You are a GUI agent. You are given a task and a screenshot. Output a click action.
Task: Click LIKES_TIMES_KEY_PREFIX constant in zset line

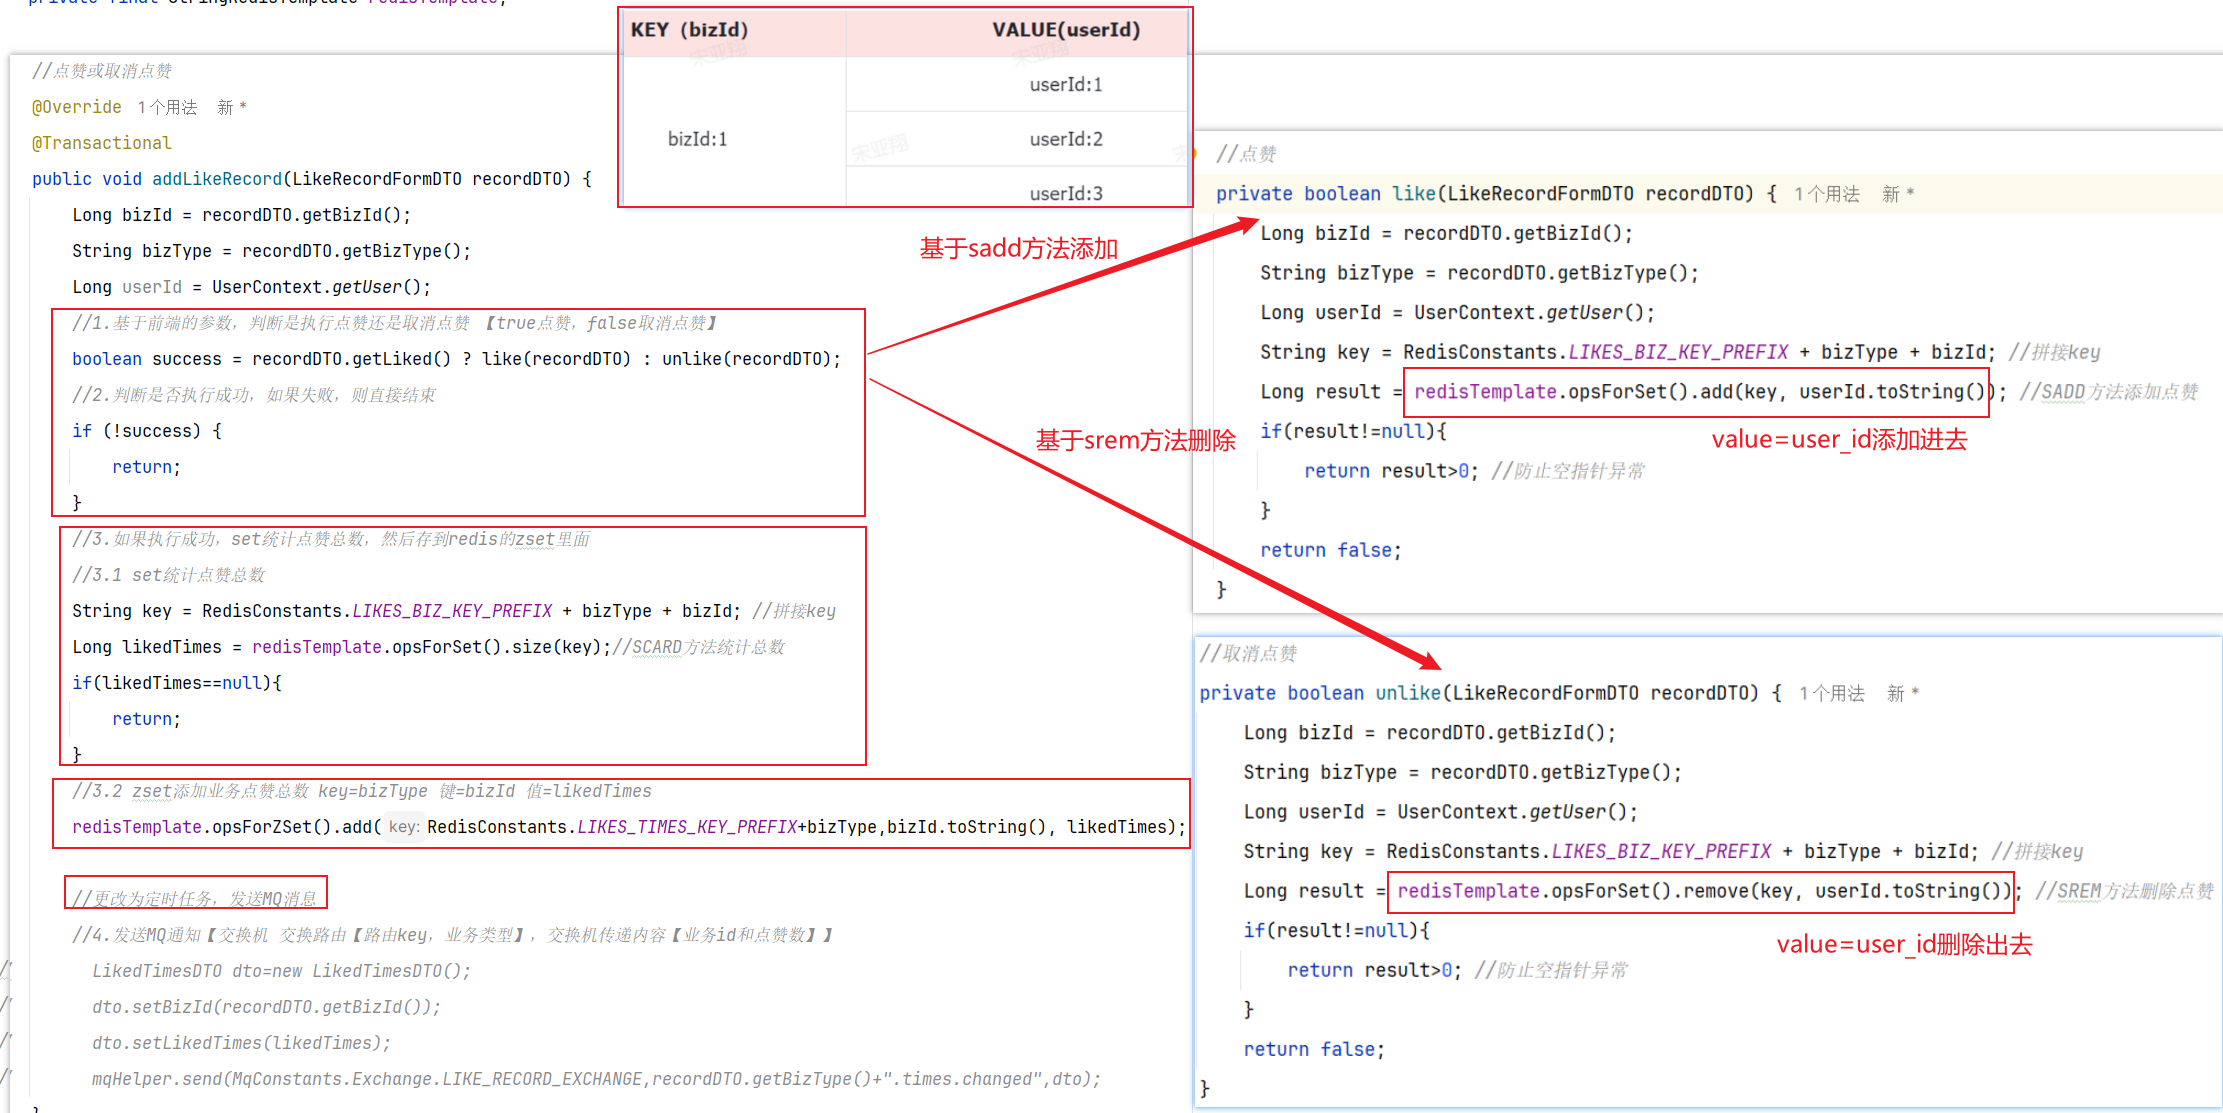point(687,827)
